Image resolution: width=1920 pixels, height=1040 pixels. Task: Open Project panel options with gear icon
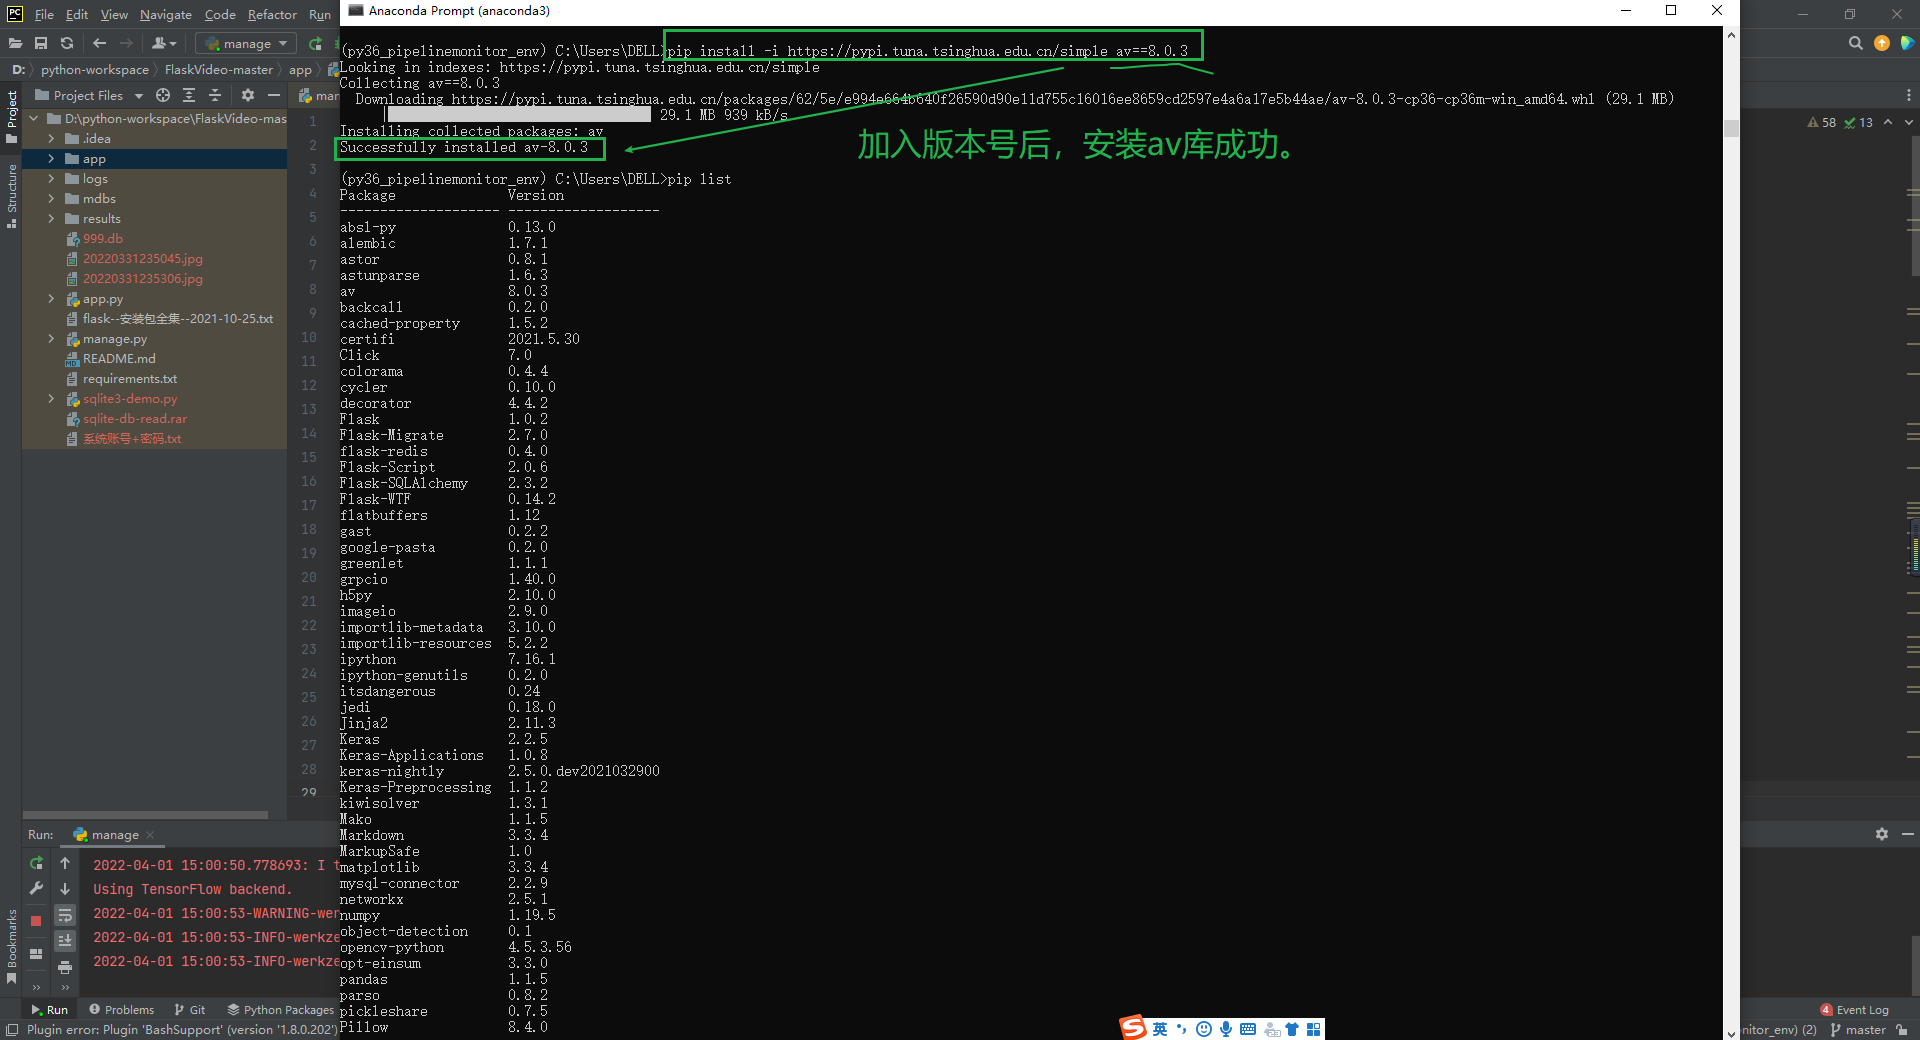[248, 95]
